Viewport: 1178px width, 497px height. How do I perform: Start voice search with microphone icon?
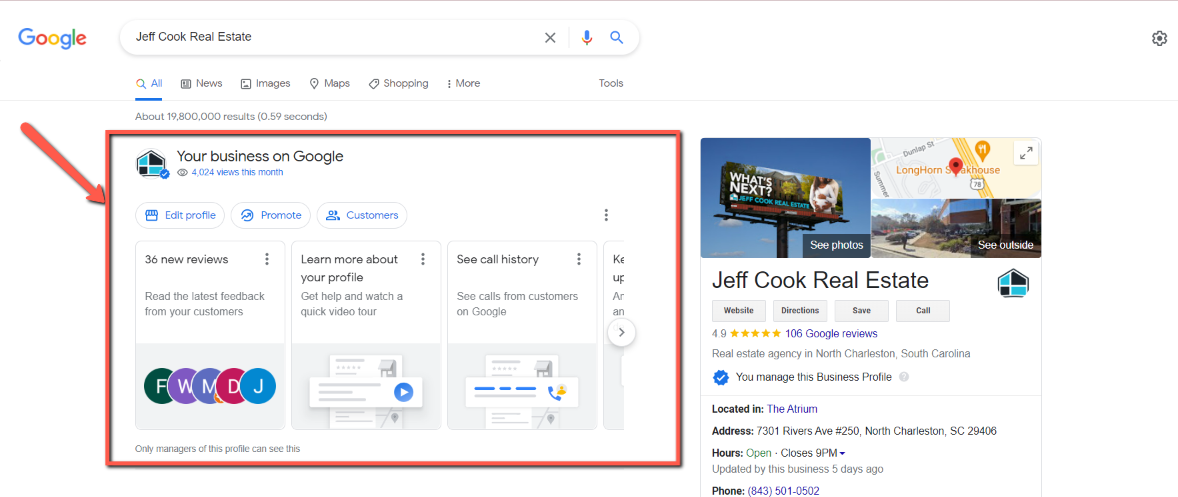pos(586,38)
